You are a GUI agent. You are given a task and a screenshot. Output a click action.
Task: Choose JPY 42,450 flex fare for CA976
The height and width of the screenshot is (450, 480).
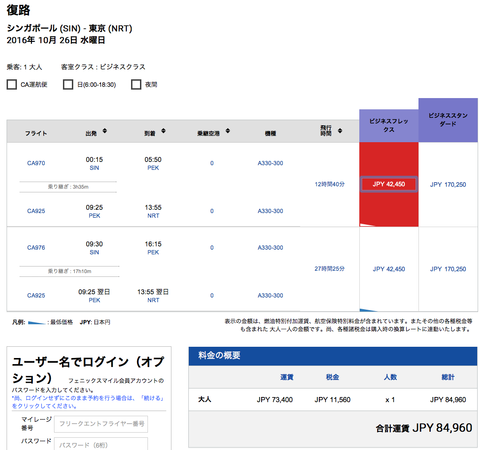point(389,269)
